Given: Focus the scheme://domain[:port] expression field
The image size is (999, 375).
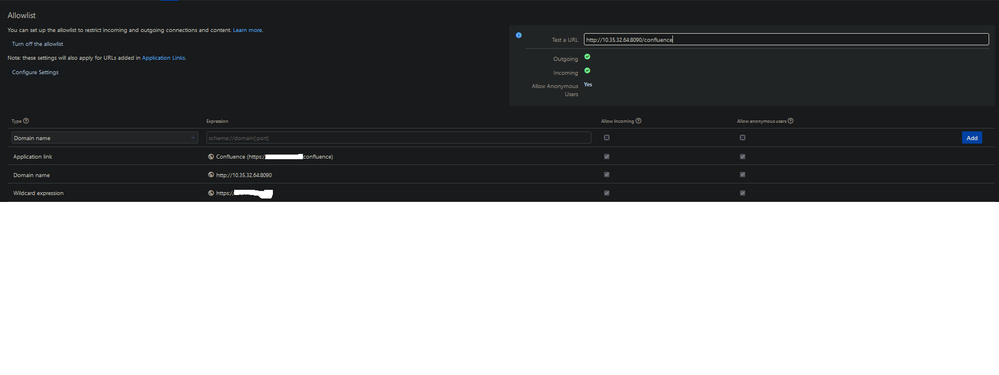Looking at the screenshot, I should (x=399, y=138).
